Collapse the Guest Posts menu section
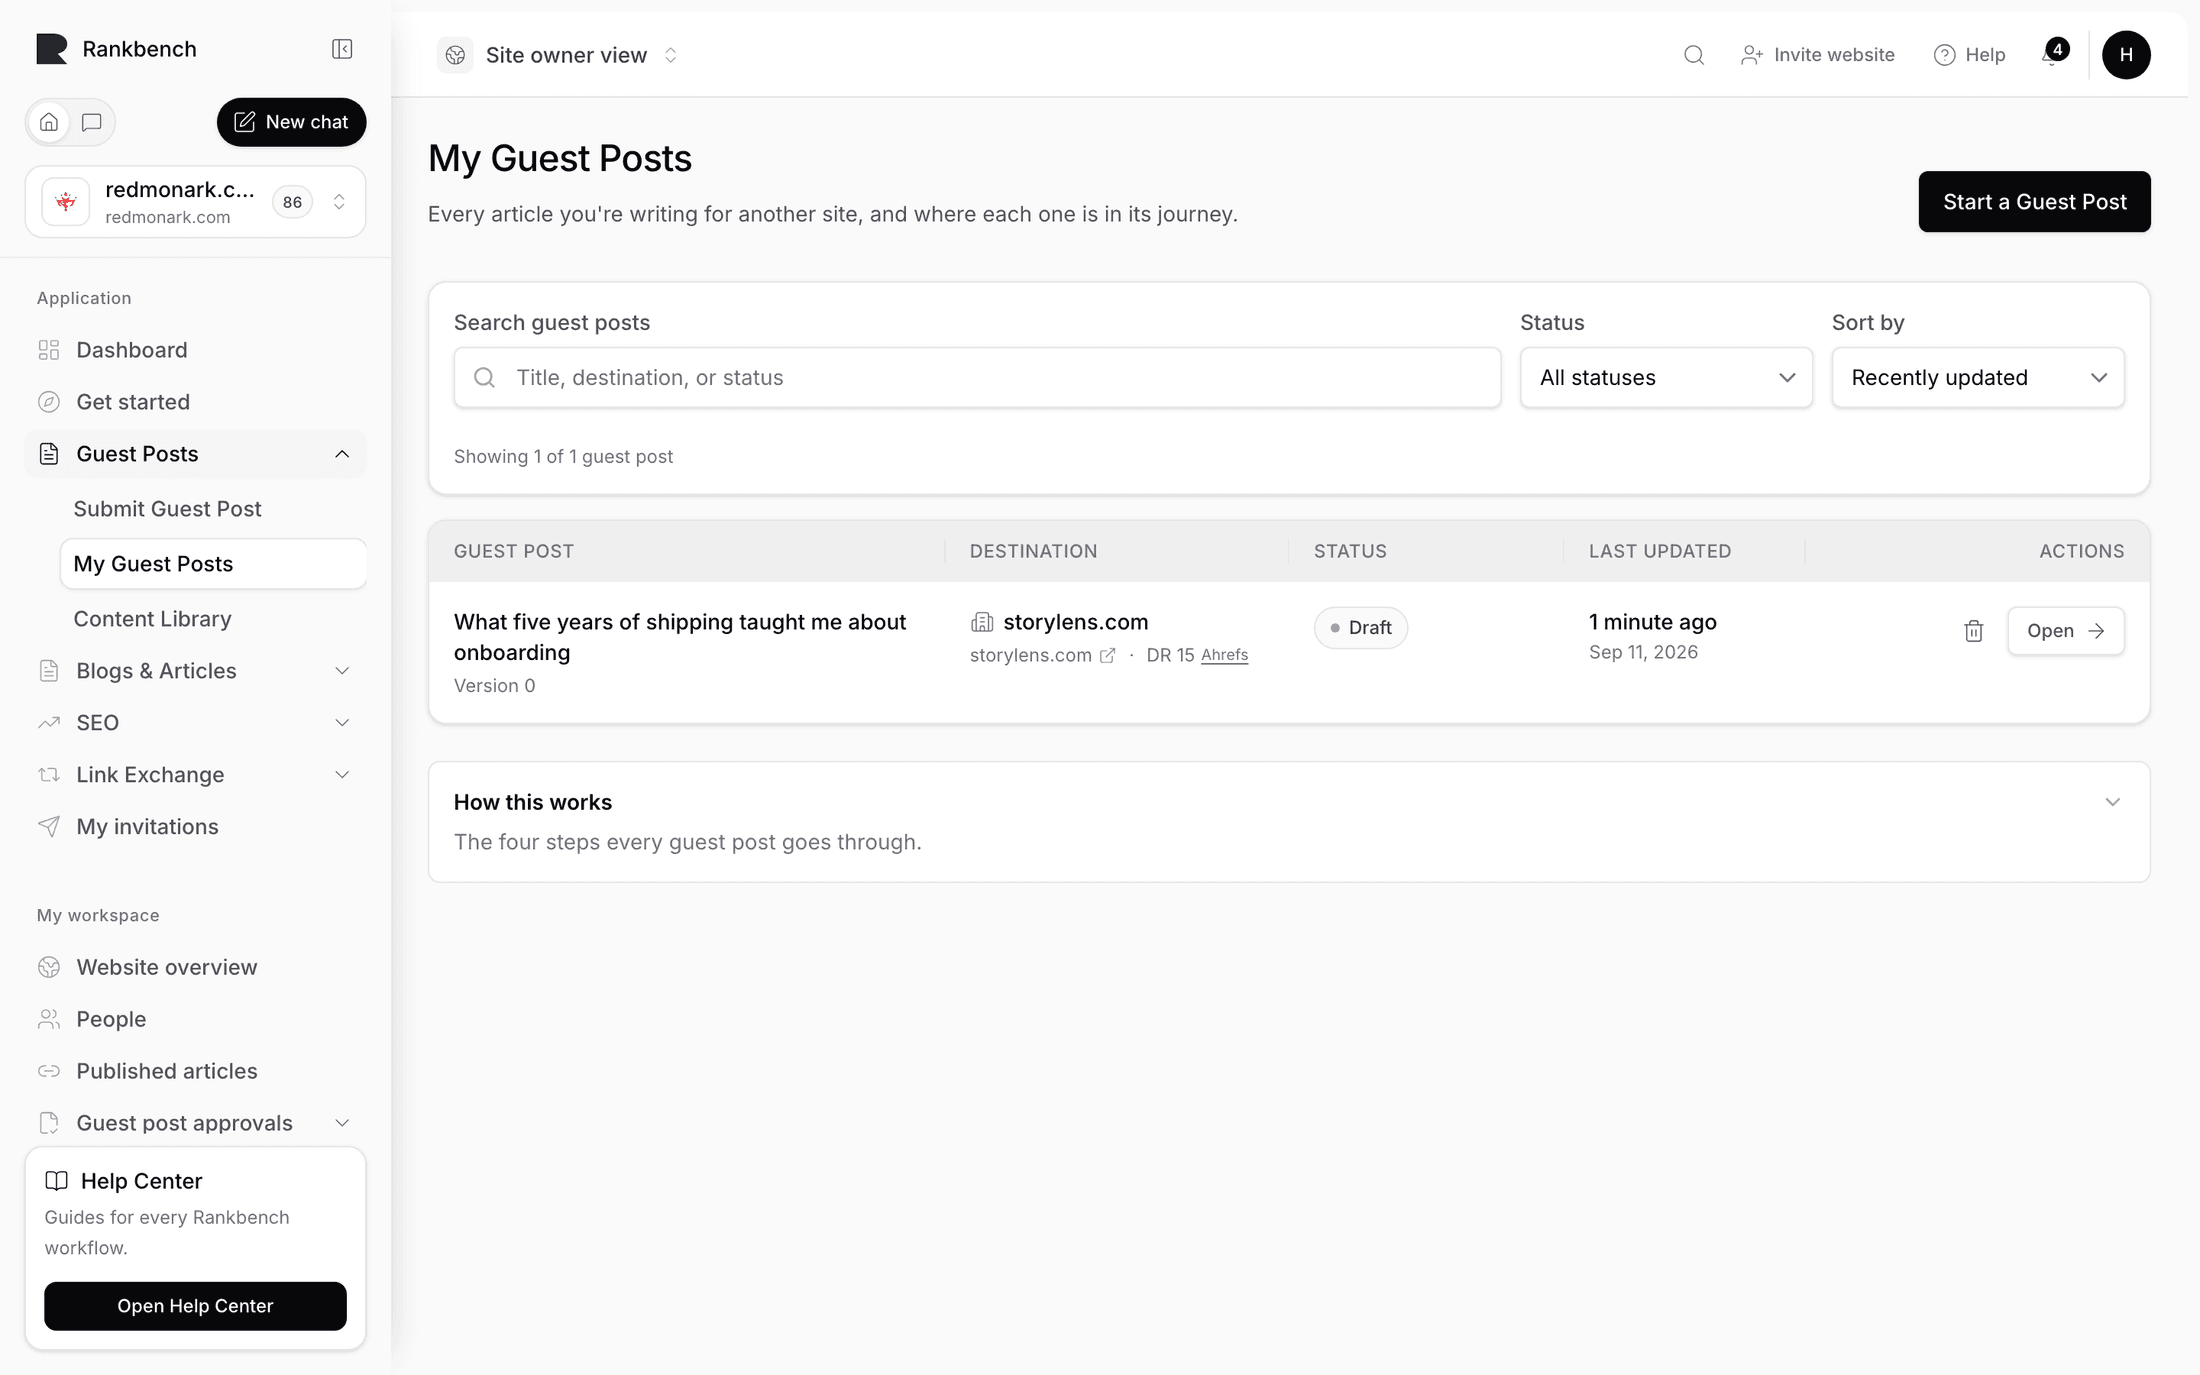This screenshot has width=2200, height=1375. 195,454
